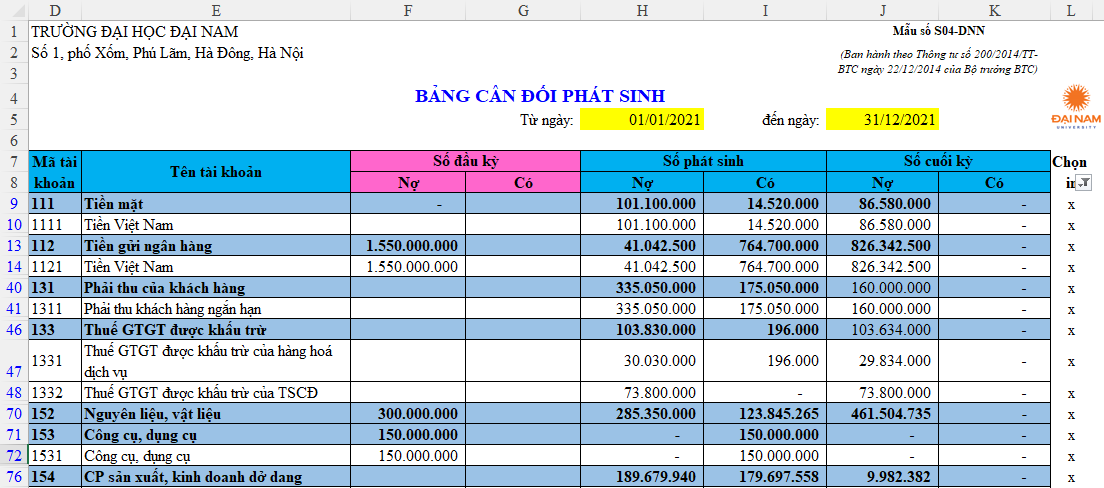Viewport: 1104px width, 488px height.
Task: Select account code 111 cell
Action: click(56, 204)
